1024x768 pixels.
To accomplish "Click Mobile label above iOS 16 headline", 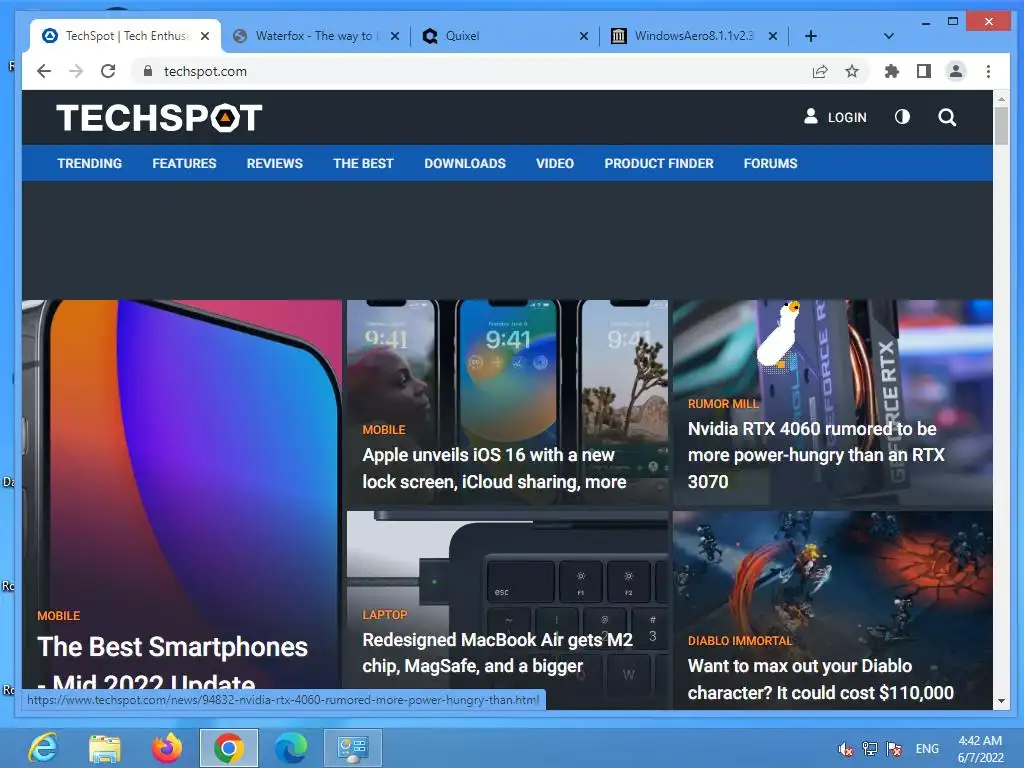I will click(384, 430).
